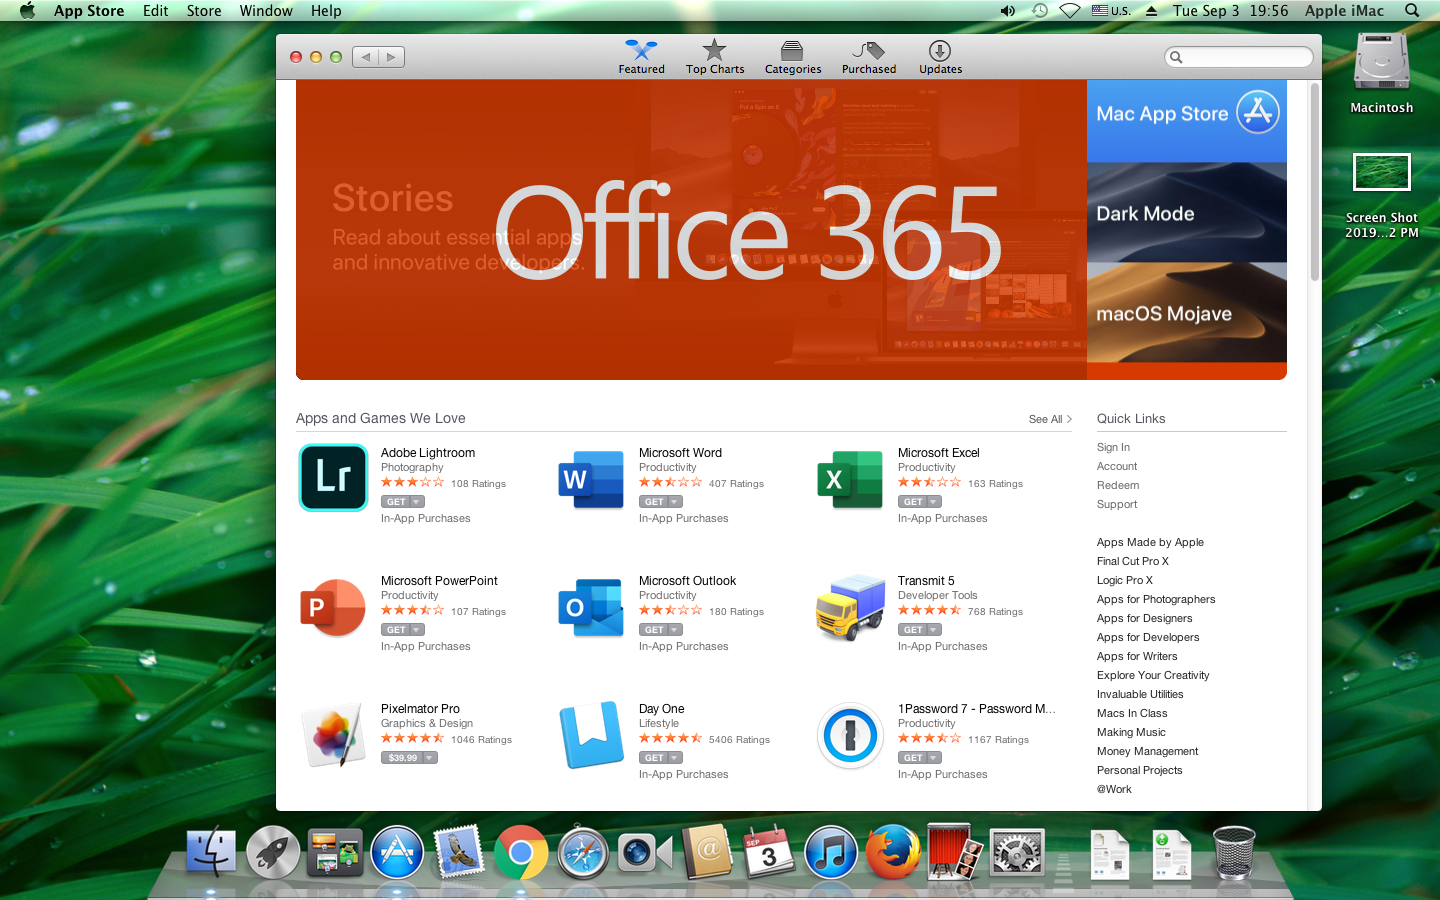1440x900 pixels.
Task: Open the Featured tab
Action: pos(641,57)
